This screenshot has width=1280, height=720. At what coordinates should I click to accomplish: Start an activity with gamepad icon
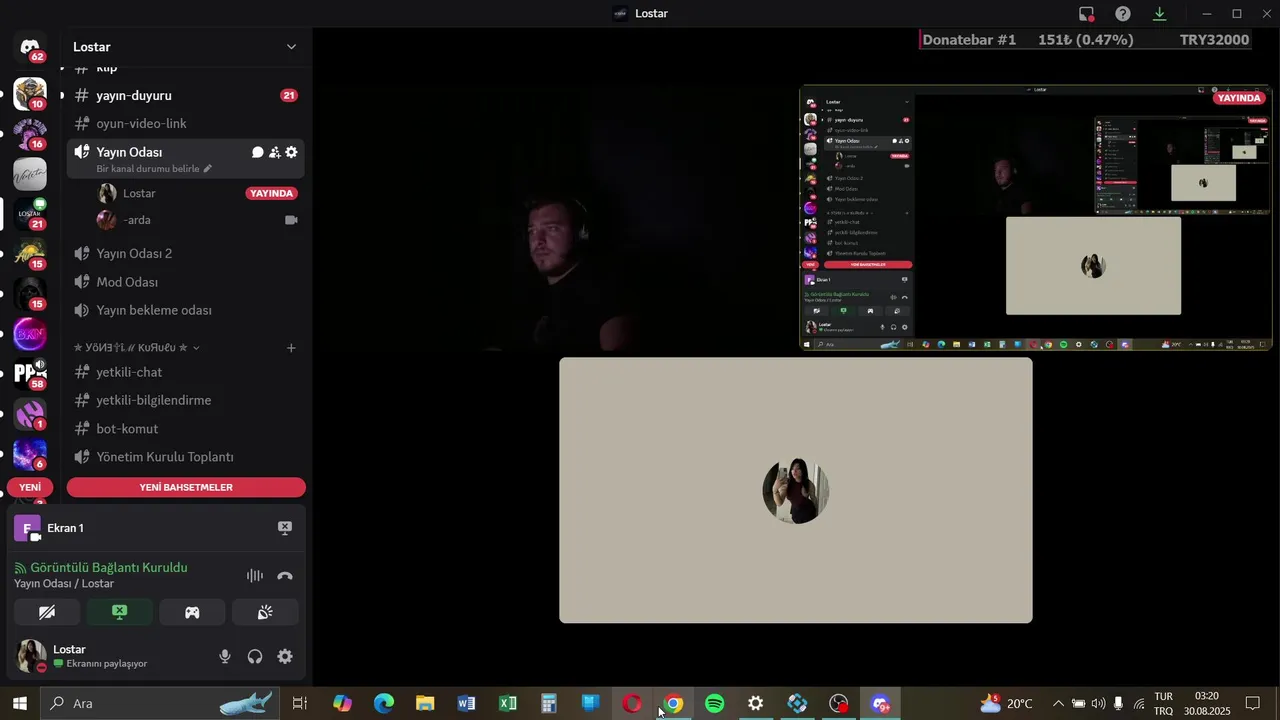click(192, 612)
